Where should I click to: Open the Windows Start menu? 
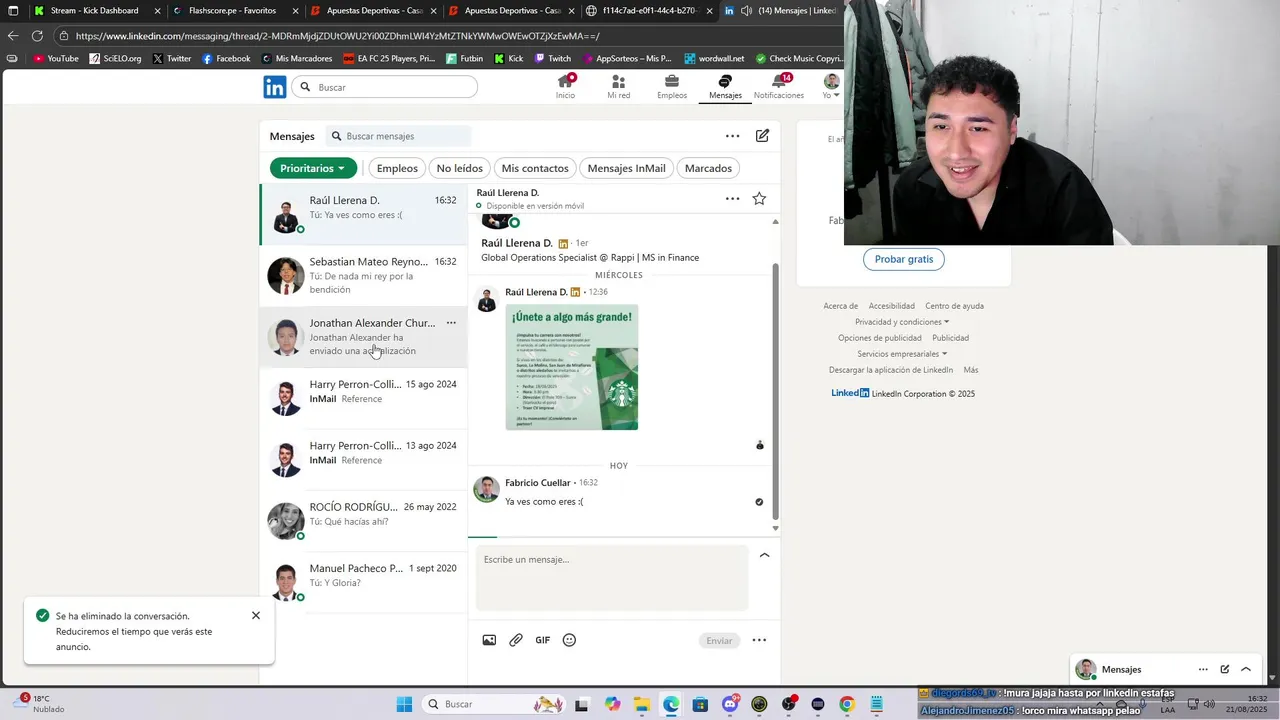click(404, 704)
